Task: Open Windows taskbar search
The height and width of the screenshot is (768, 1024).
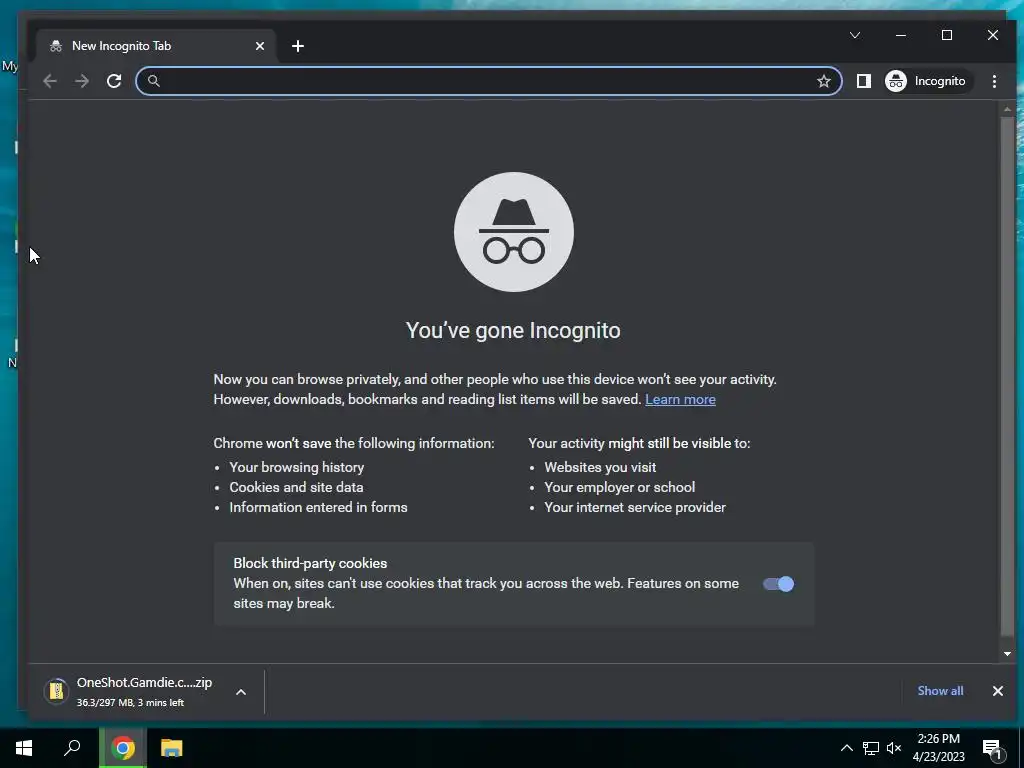Action: (72, 748)
